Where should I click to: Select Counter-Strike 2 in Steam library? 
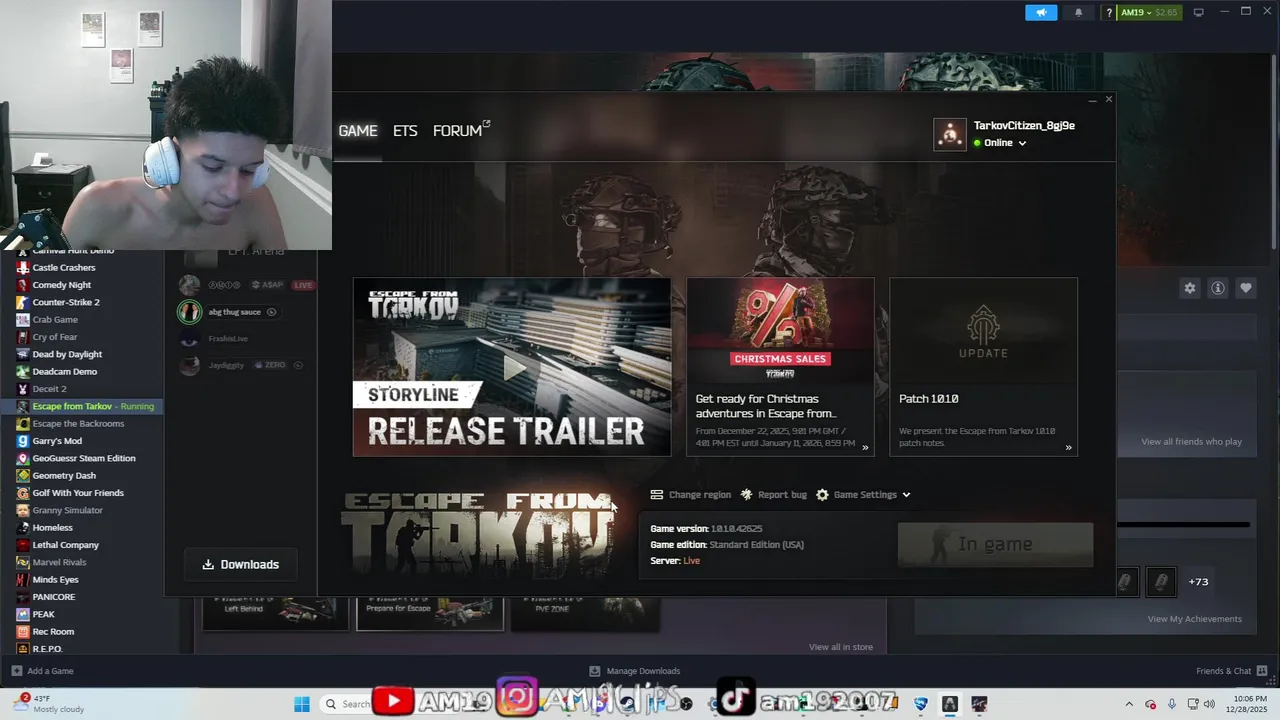click(x=66, y=302)
